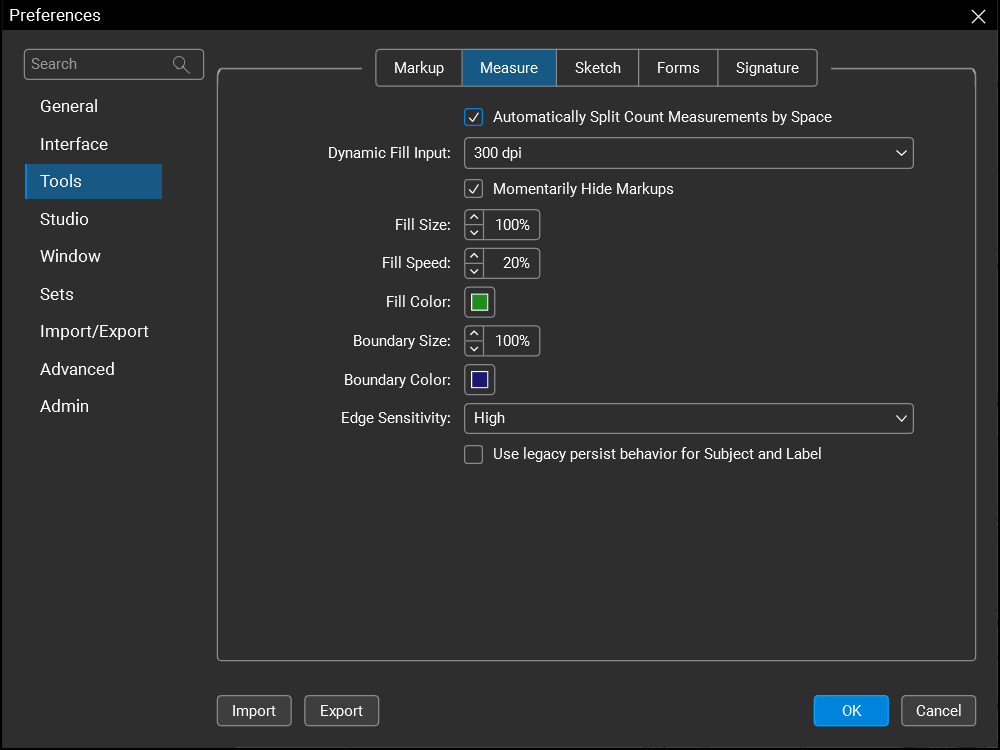Uncheck Automatically Split Count Measurements by Space
The width and height of the screenshot is (1000, 750).
click(x=474, y=117)
